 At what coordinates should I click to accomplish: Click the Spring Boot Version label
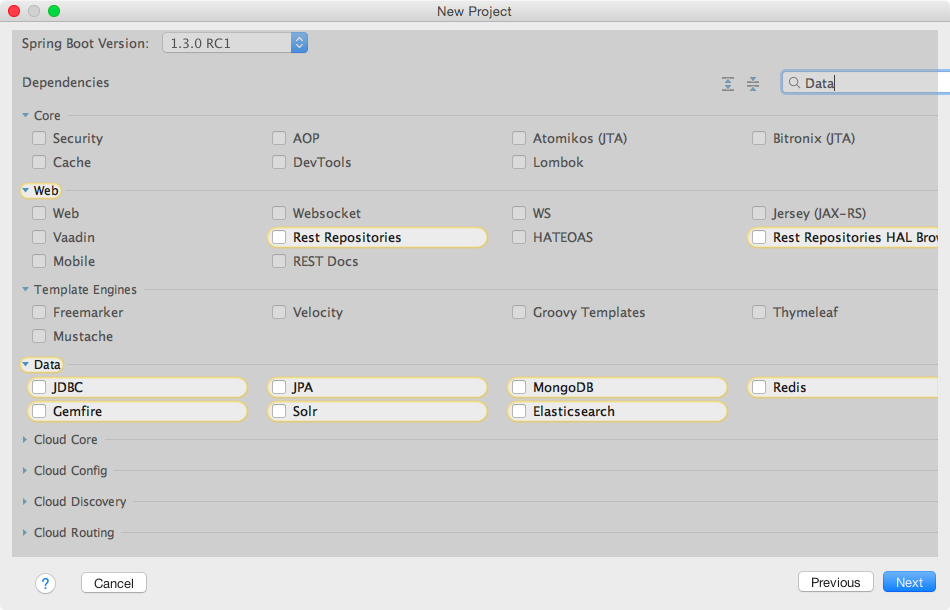(85, 44)
